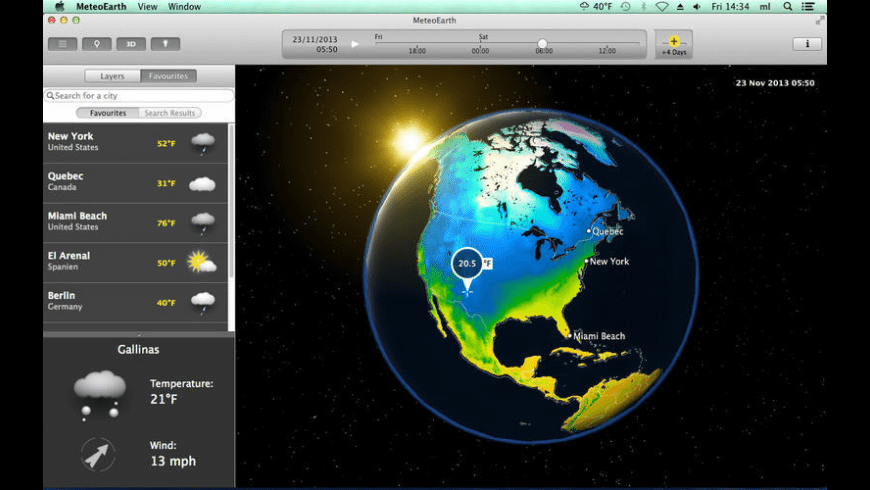This screenshot has width=870, height=490.
Task: Switch to the Layers tab
Action: point(113,76)
